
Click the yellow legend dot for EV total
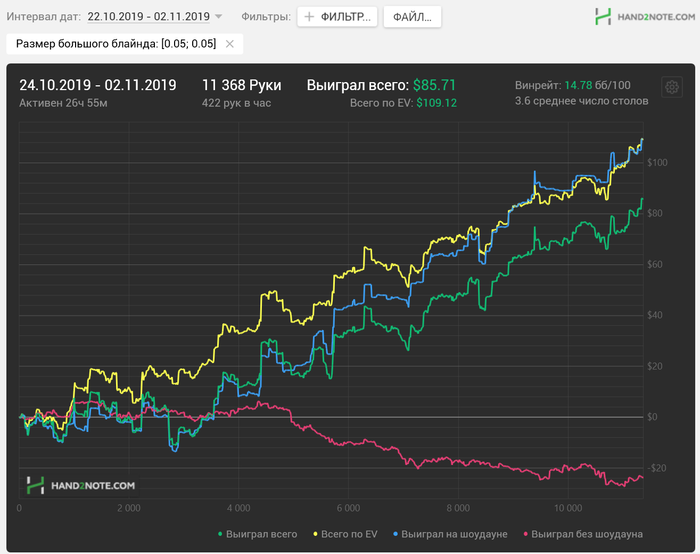pos(315,534)
